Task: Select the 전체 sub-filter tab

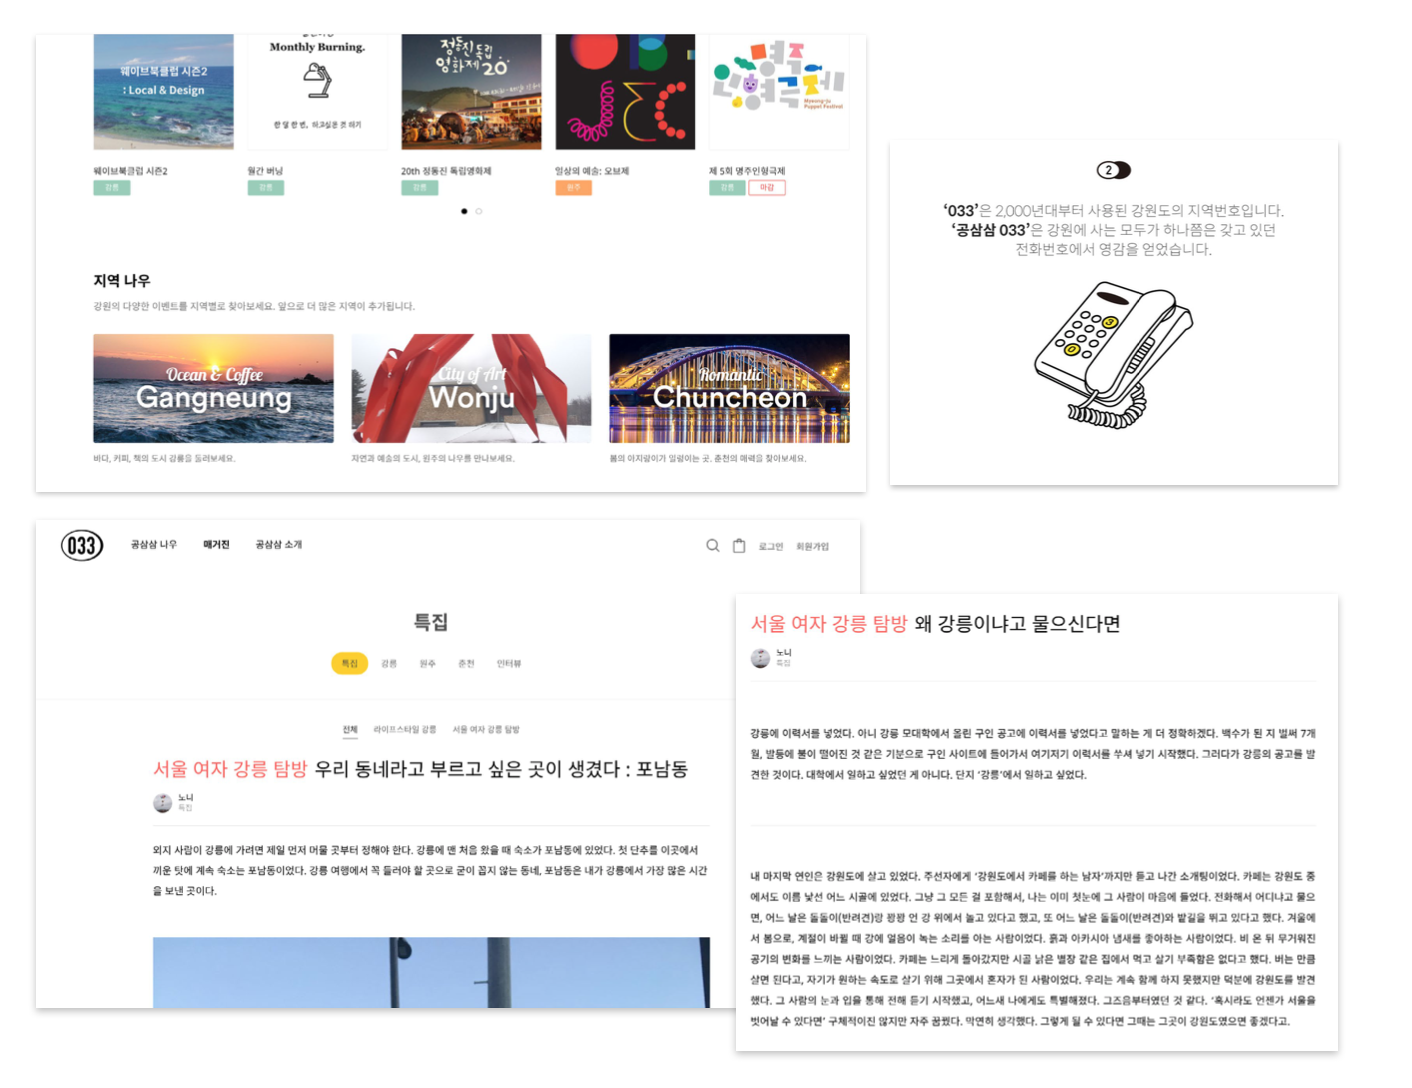Action: point(350,730)
